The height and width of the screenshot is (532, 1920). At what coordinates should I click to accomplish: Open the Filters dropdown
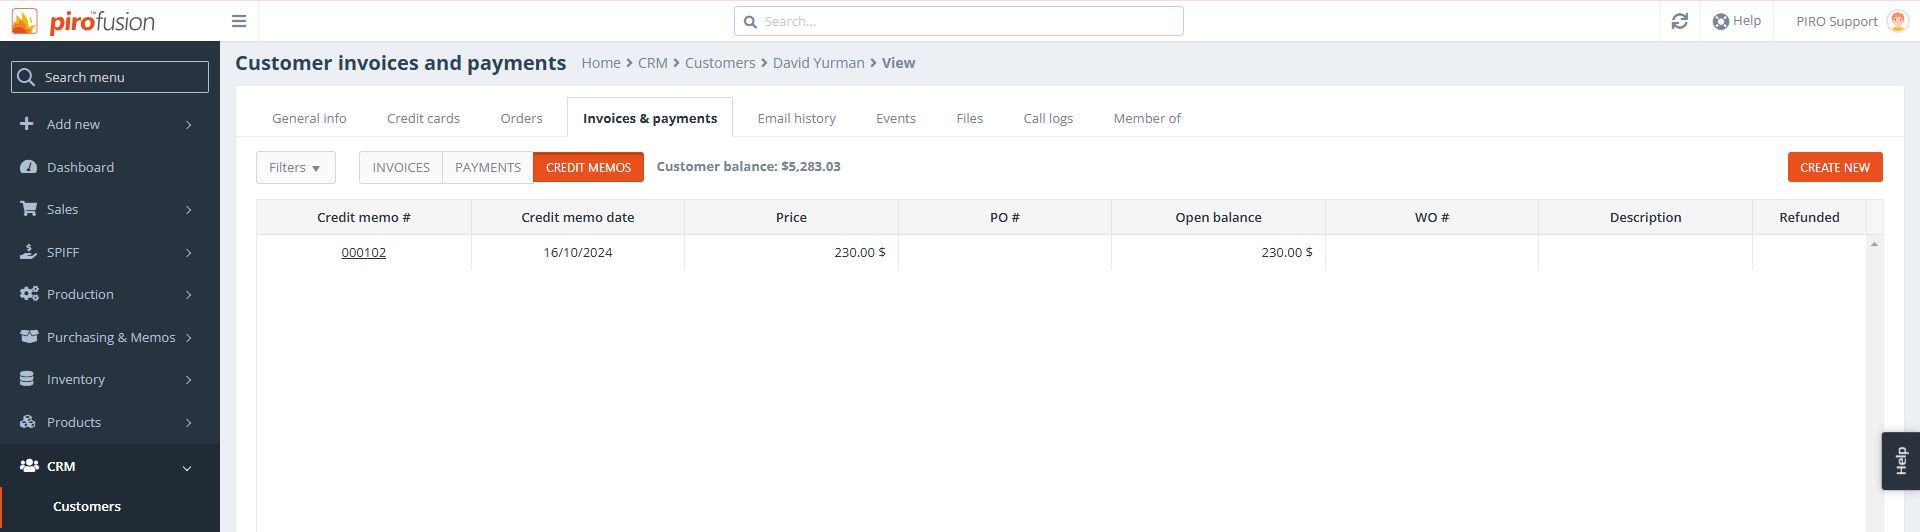coord(295,167)
